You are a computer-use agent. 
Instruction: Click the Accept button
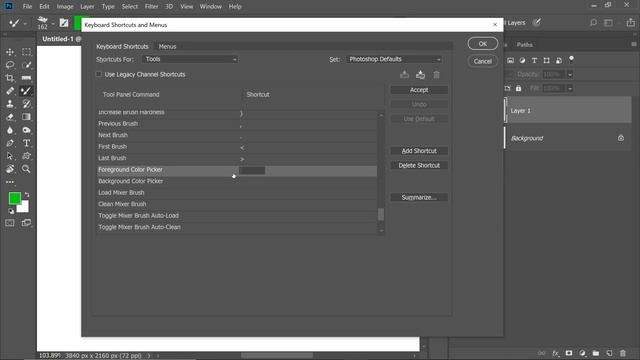(419, 90)
